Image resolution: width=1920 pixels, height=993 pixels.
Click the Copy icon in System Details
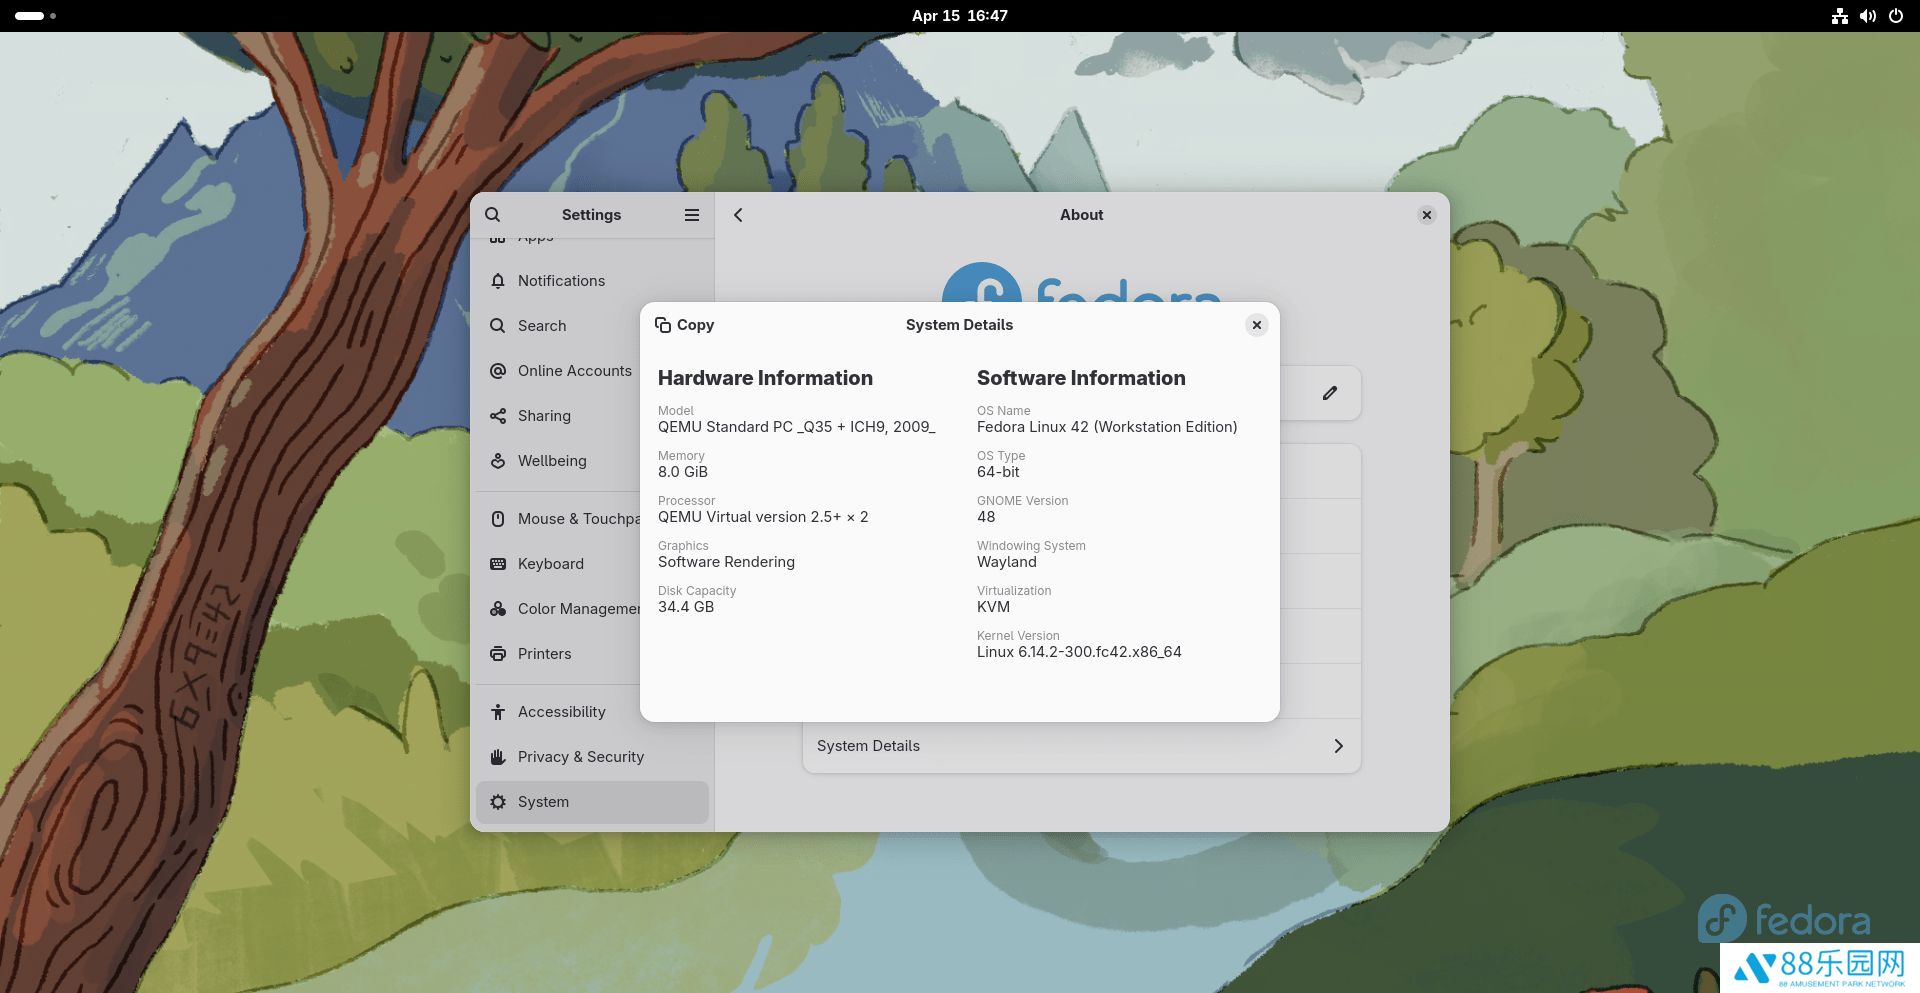tap(663, 325)
